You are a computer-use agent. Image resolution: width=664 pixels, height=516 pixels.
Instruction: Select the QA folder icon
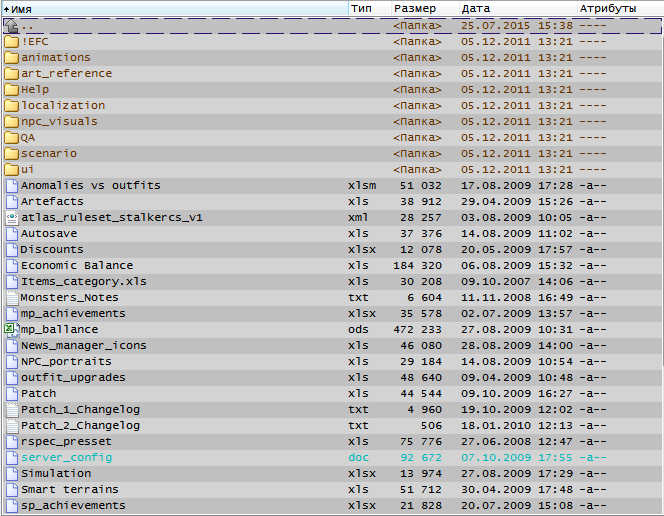click(12, 138)
